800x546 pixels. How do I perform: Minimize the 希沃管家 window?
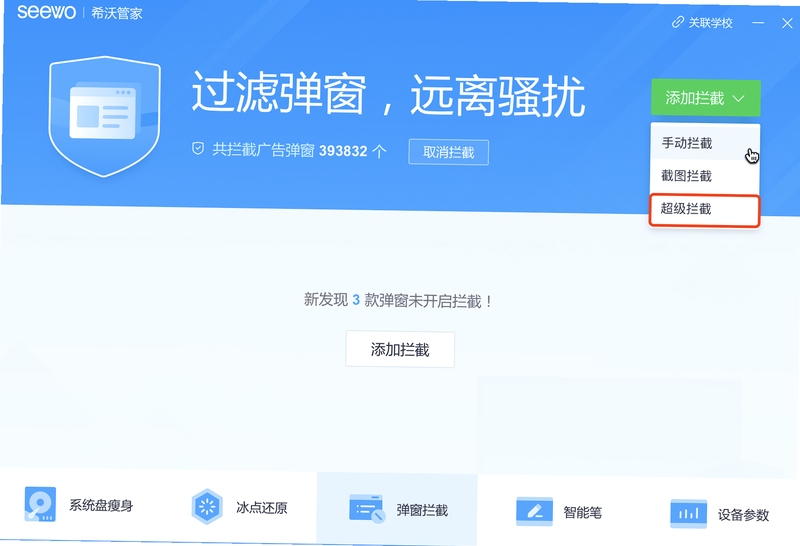coord(758,23)
